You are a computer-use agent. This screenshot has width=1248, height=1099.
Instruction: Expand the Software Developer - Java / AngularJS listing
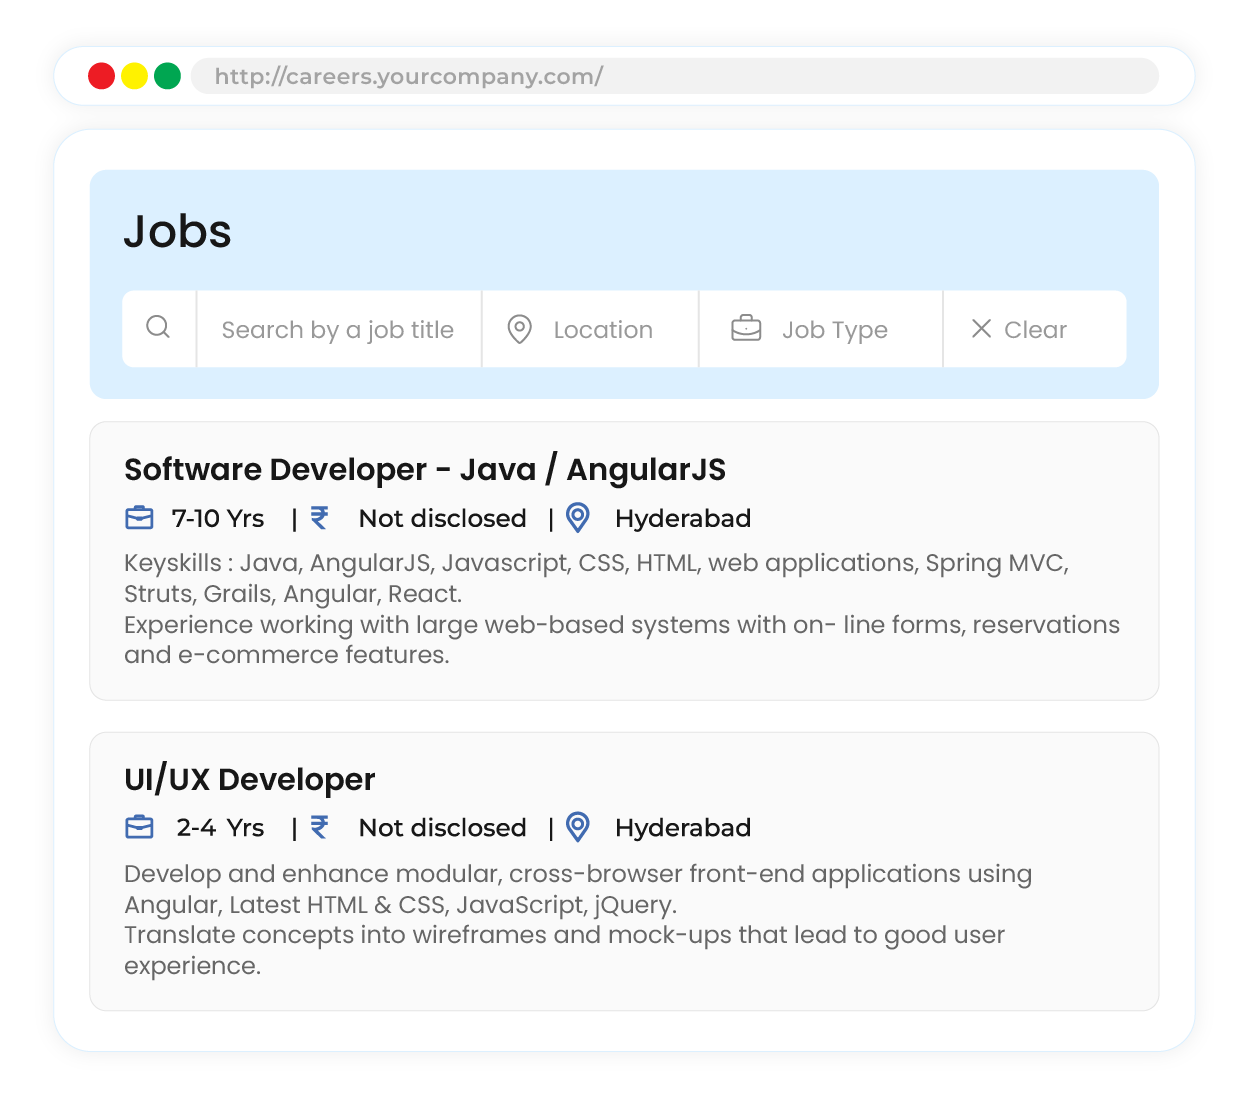(x=425, y=469)
